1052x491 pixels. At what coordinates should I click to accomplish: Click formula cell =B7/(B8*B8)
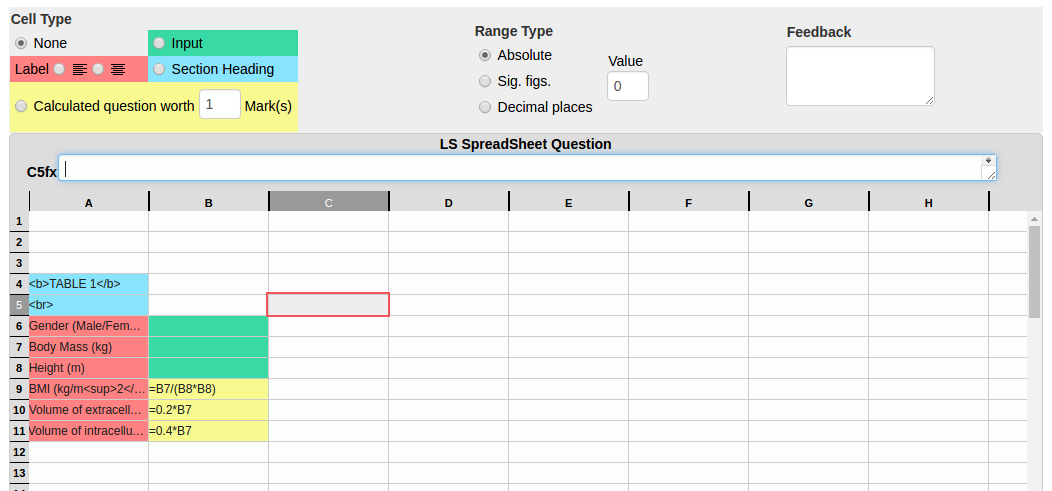pyautogui.click(x=209, y=389)
